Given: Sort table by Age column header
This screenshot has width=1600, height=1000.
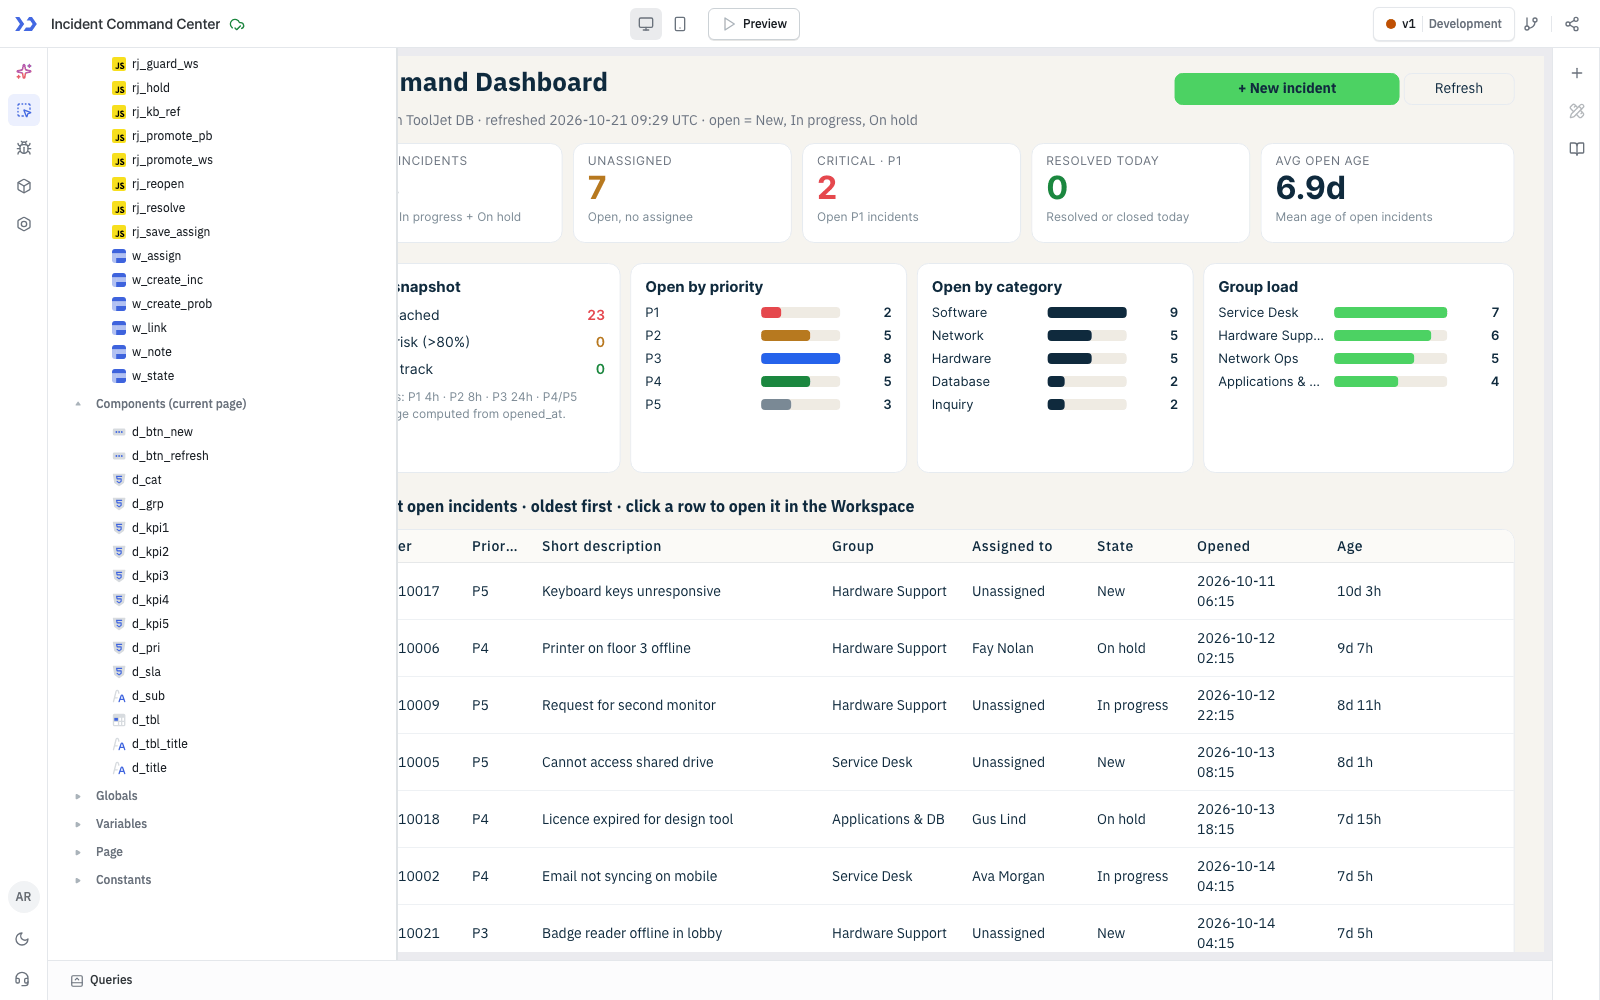Looking at the screenshot, I should point(1349,546).
